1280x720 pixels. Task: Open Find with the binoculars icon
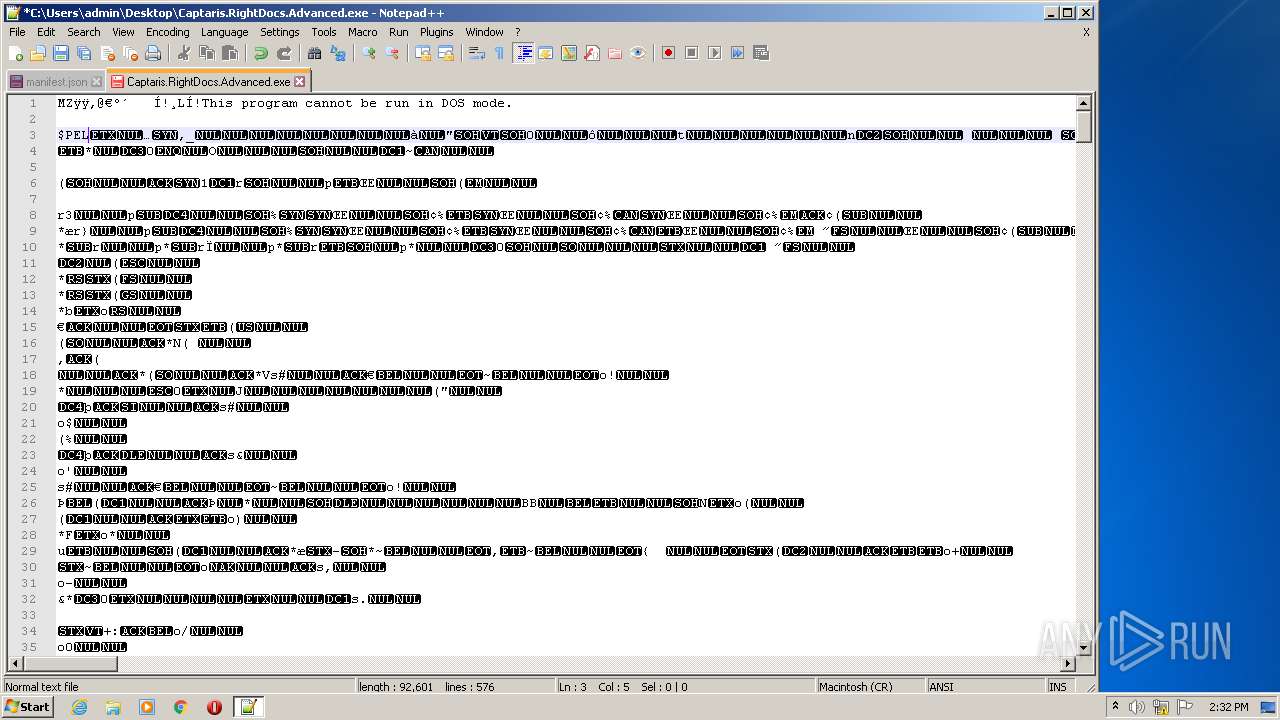tap(314, 53)
